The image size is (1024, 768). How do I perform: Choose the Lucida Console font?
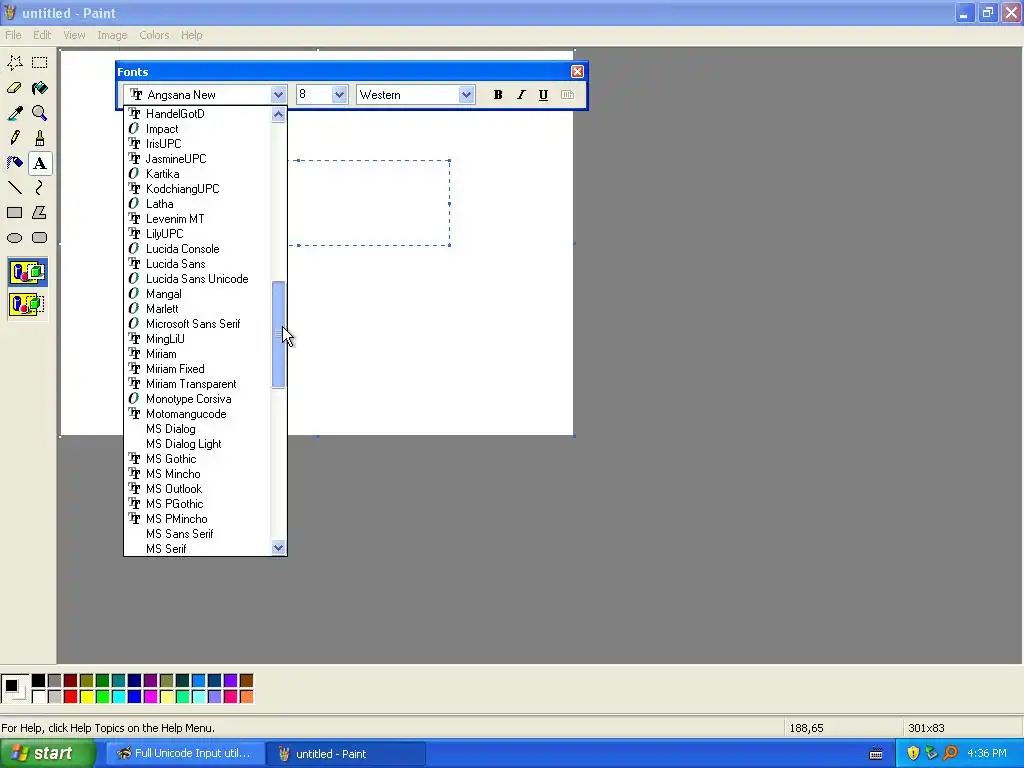pyautogui.click(x=197, y=249)
